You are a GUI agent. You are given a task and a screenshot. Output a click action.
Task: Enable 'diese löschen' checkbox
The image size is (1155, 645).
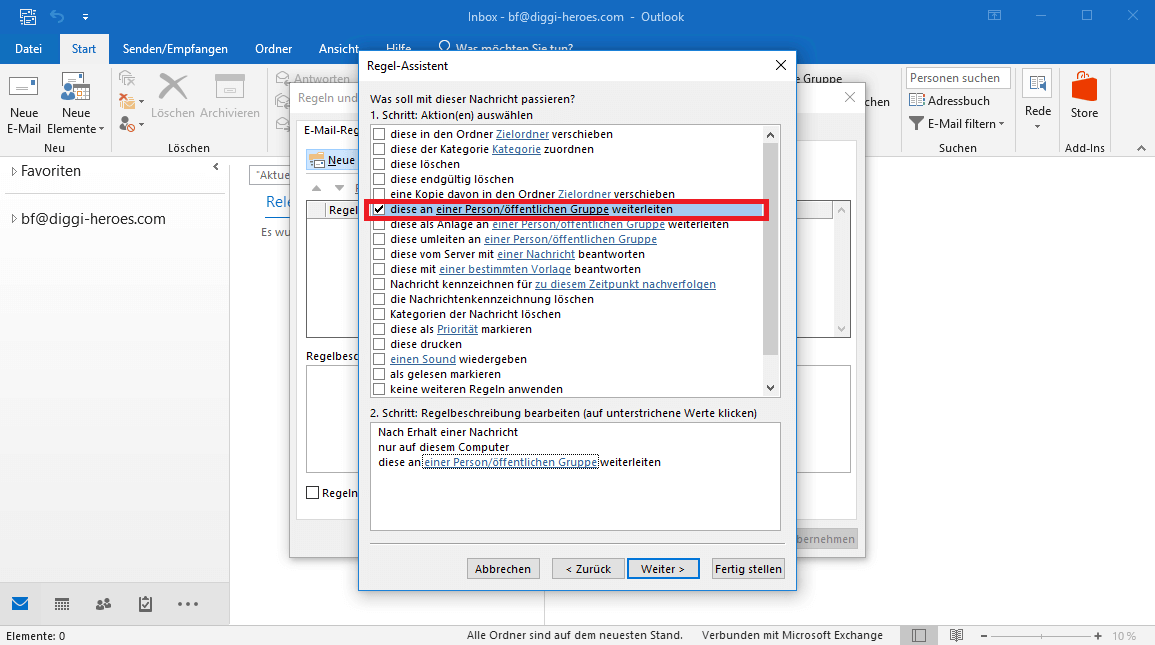click(379, 164)
